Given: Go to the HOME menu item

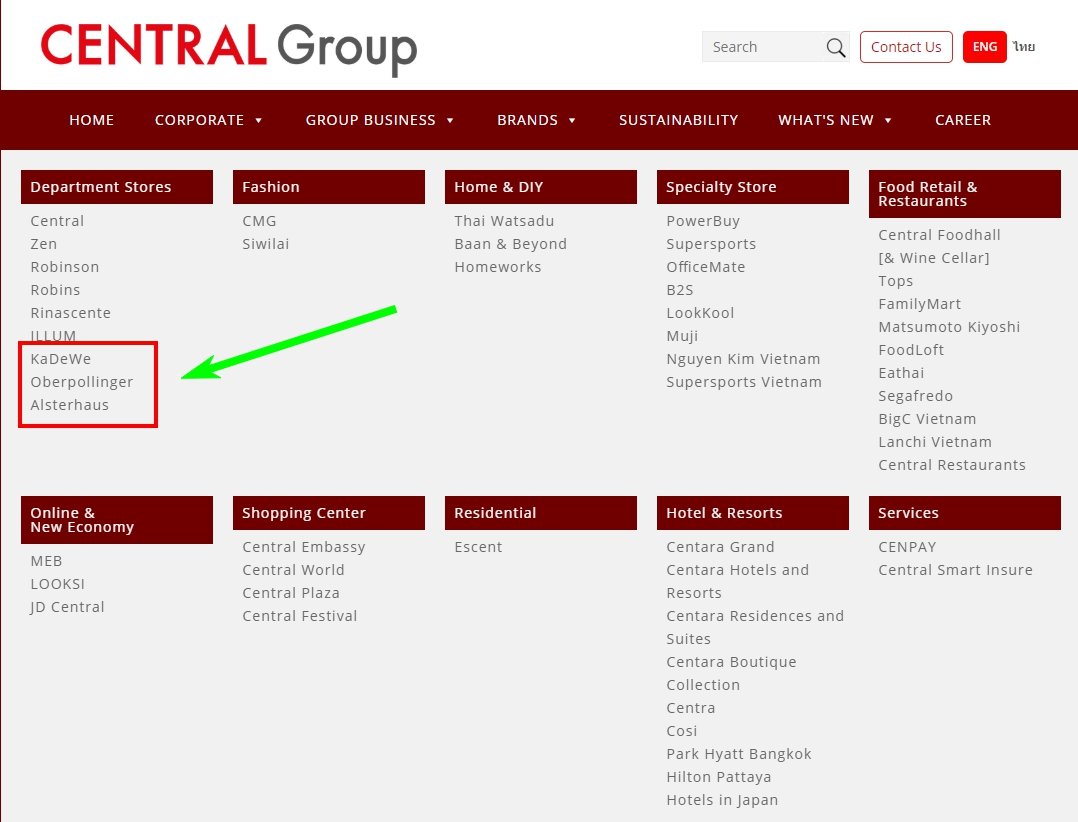Looking at the screenshot, I should point(91,120).
